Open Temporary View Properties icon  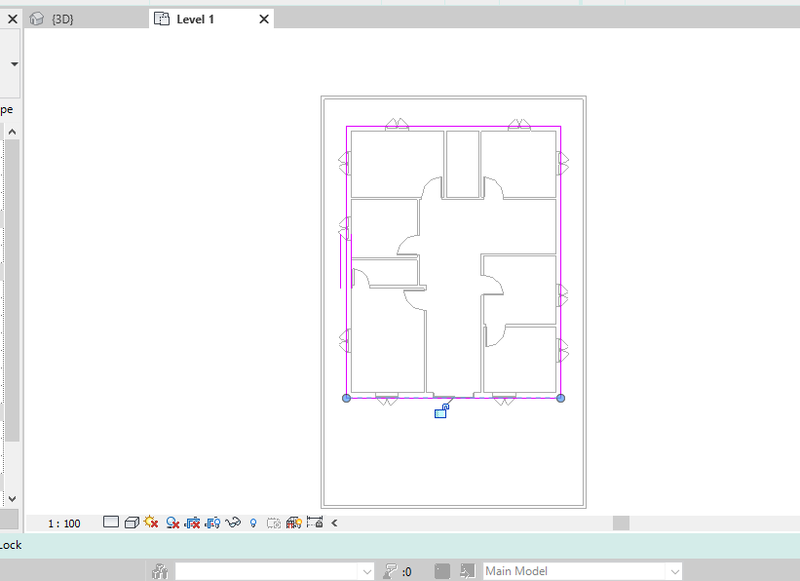click(273, 523)
